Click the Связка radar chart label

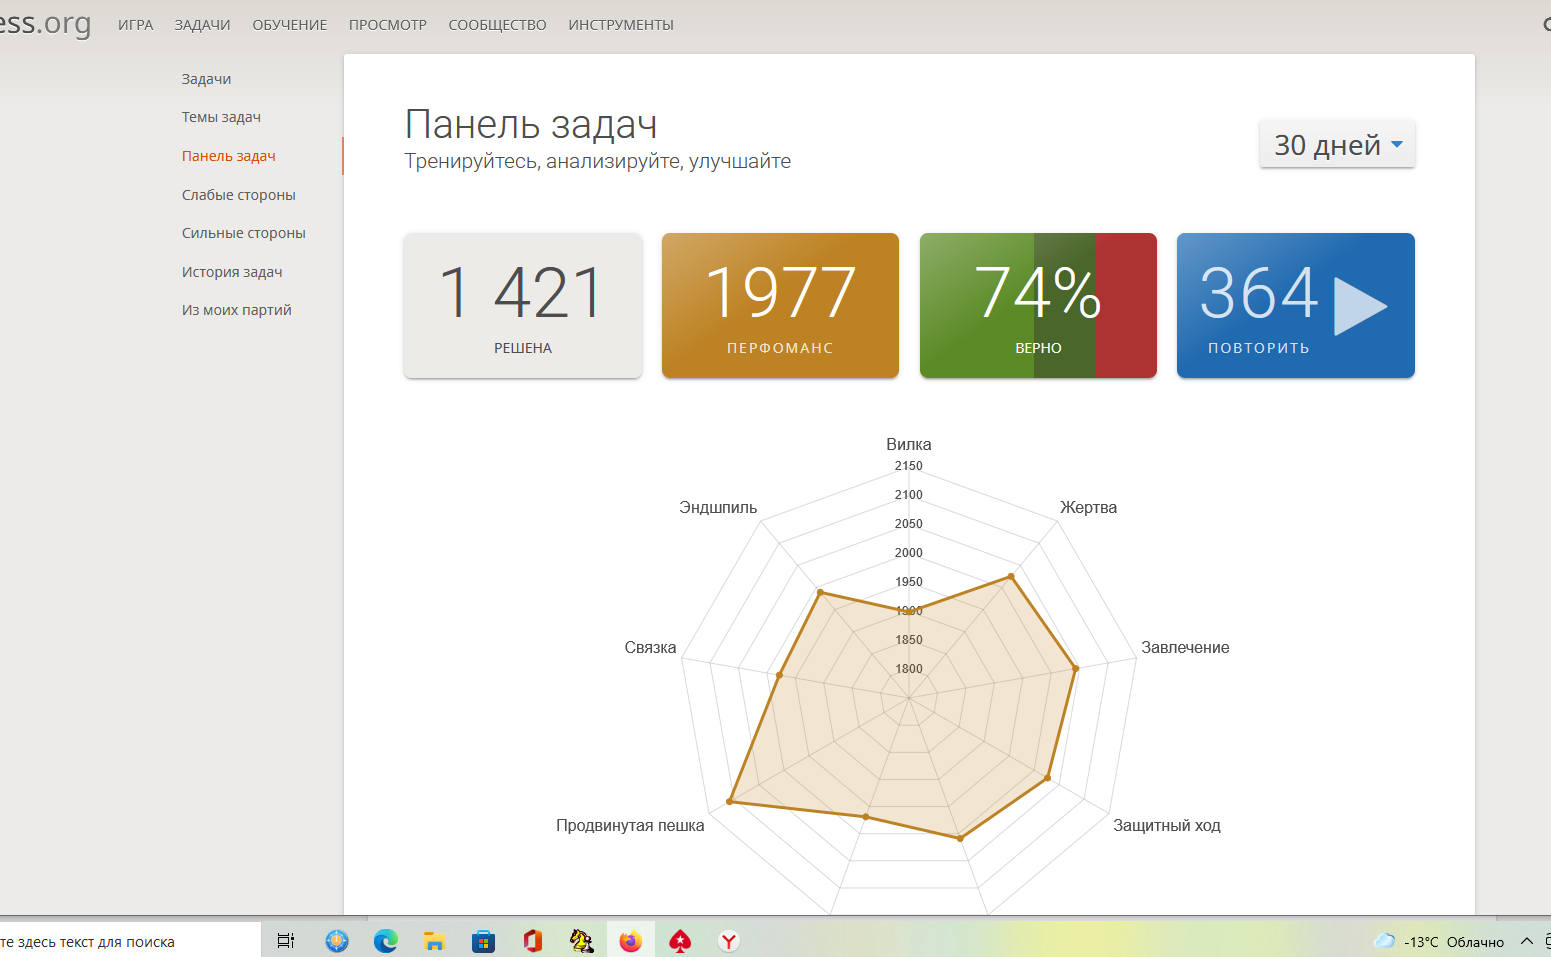click(650, 647)
